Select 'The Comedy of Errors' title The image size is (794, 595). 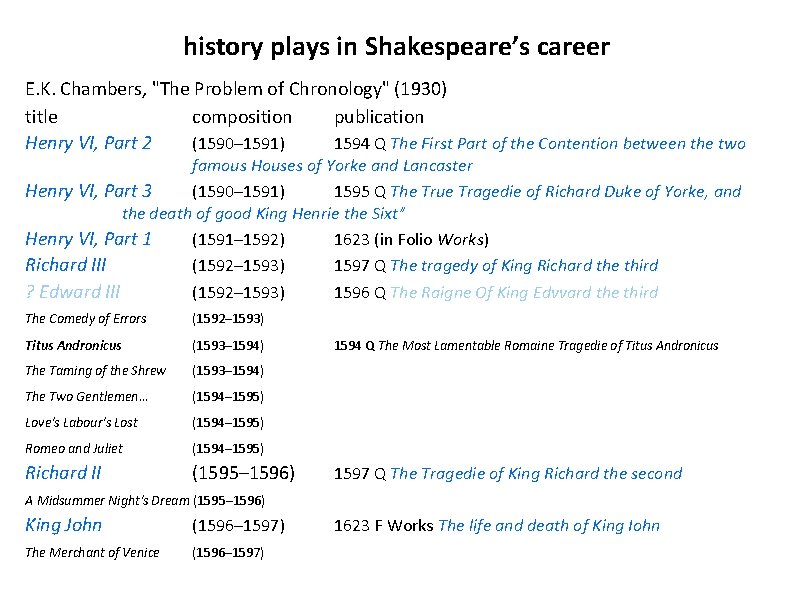pyautogui.click(x=86, y=319)
